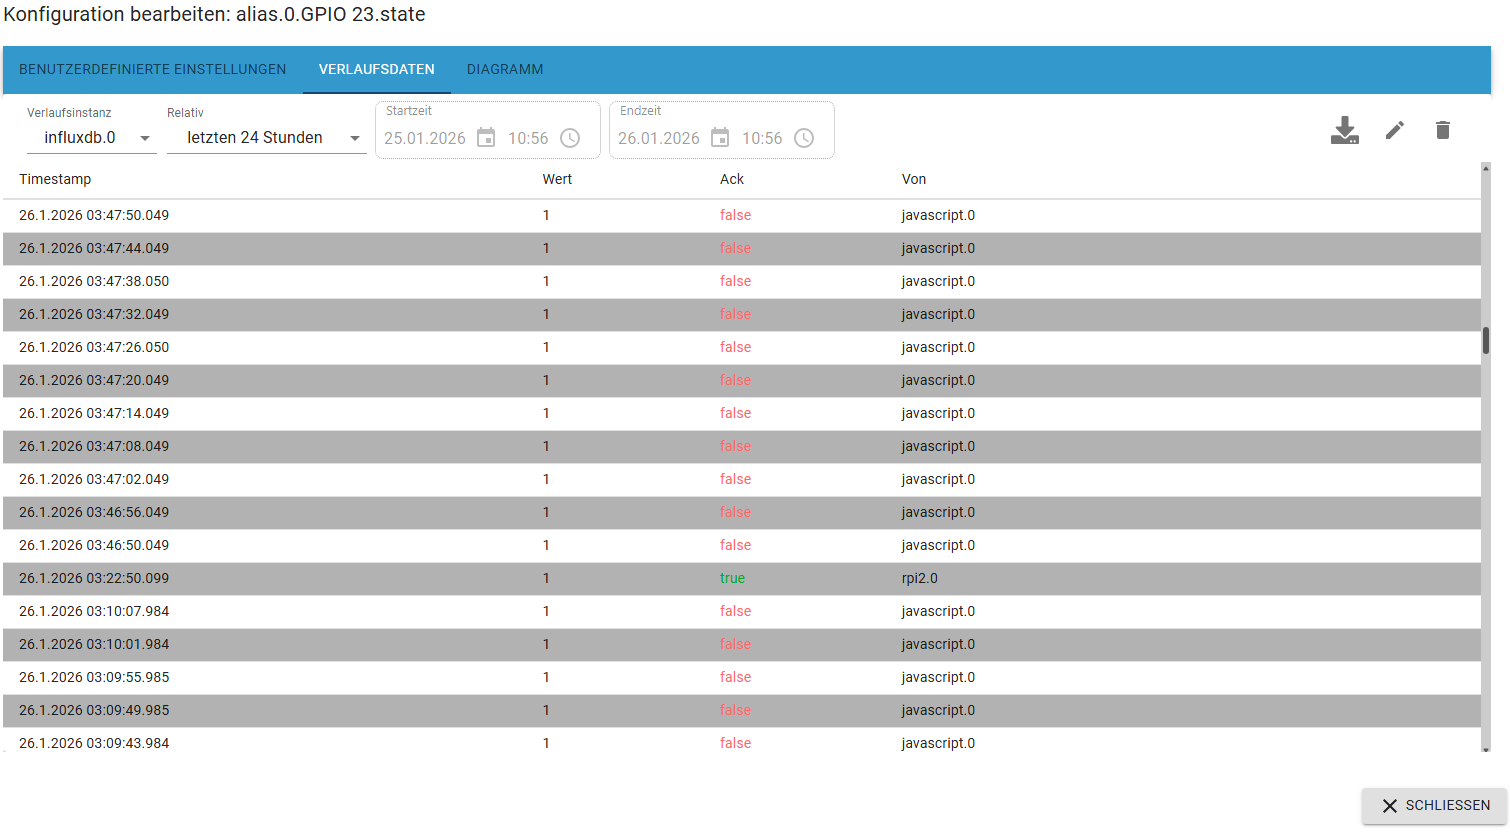Screen dimensions: 1510x832
Task: Click the 'rpi2.0' source cell
Action: click(920, 578)
